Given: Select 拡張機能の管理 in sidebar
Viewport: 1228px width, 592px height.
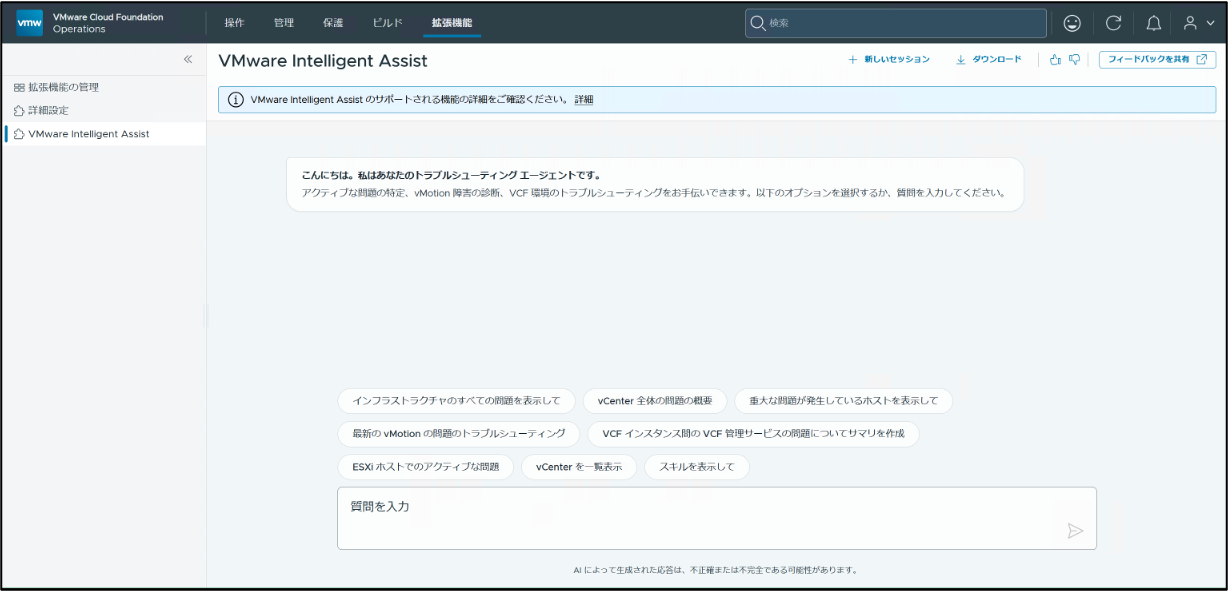Looking at the screenshot, I should [x=56, y=87].
